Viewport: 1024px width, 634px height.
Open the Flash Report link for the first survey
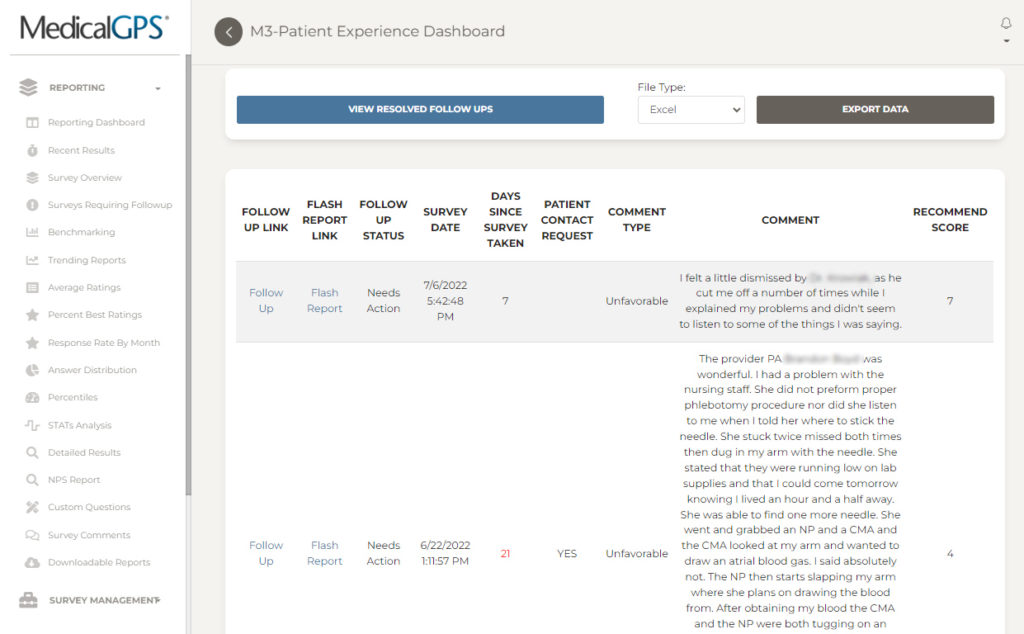click(x=324, y=300)
